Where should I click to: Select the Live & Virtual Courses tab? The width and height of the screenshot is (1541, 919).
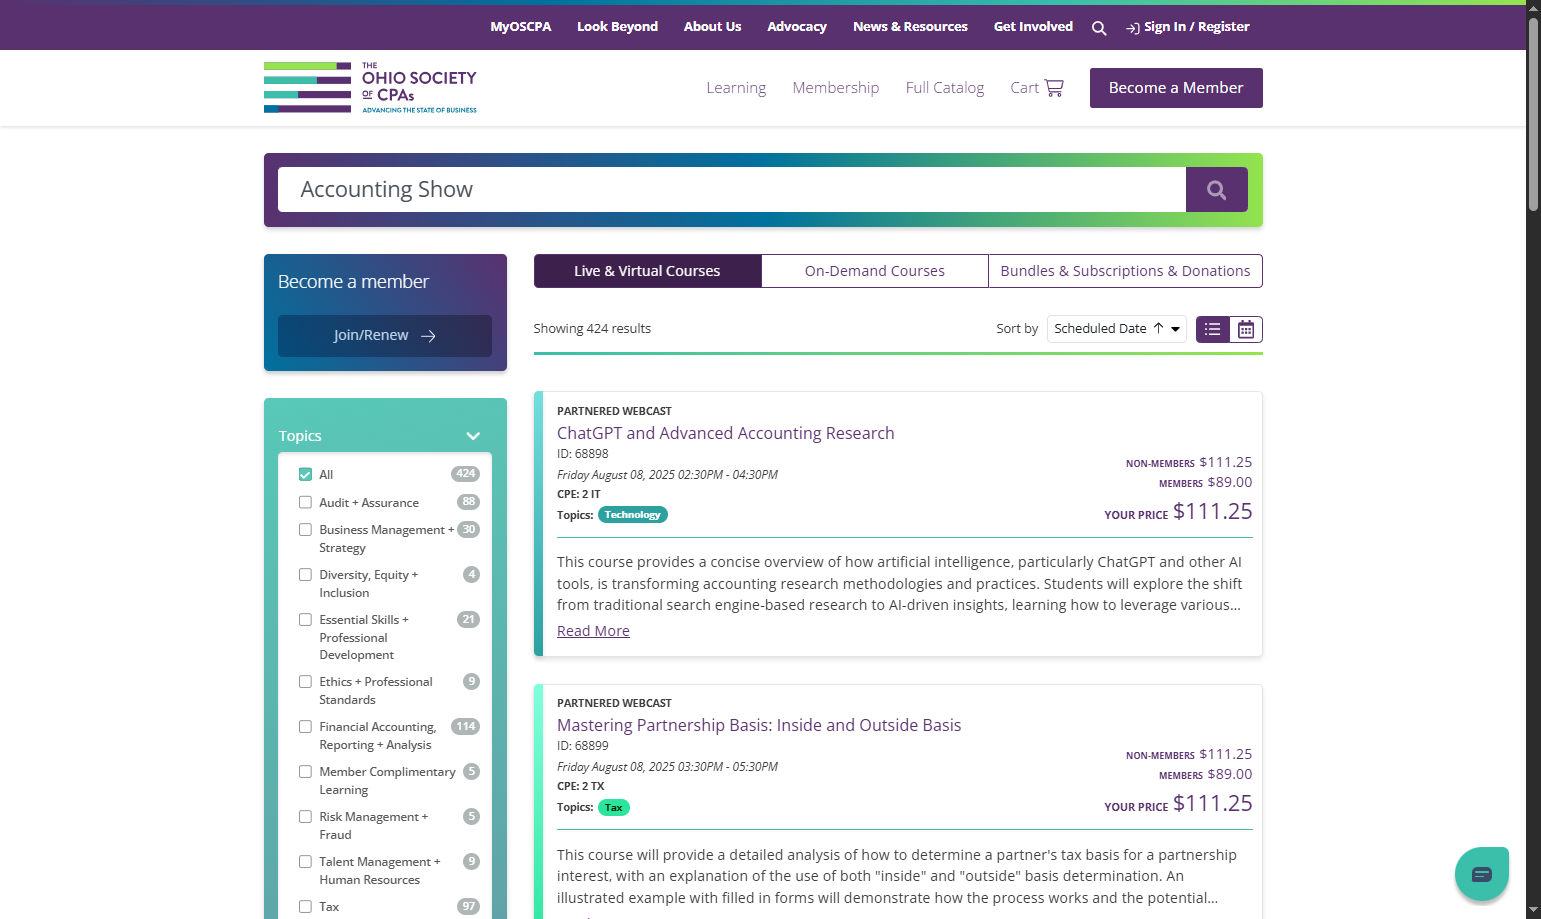coord(647,271)
